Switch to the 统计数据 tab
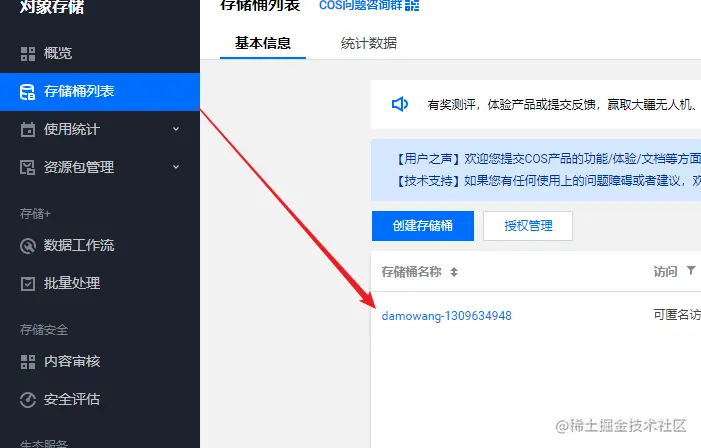Viewport: 701px width, 448px height. tap(369, 43)
